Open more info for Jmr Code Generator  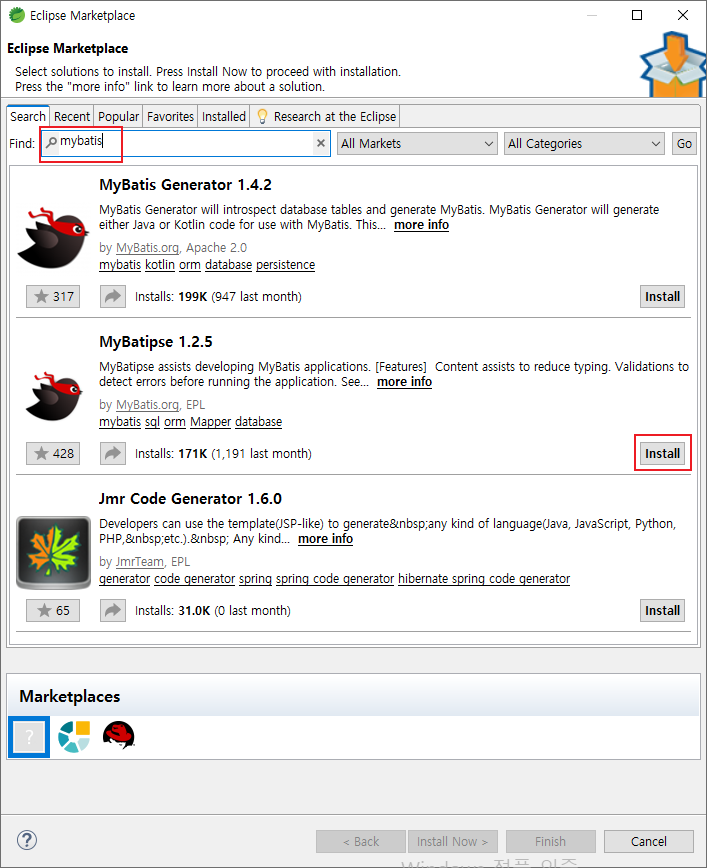(x=325, y=539)
